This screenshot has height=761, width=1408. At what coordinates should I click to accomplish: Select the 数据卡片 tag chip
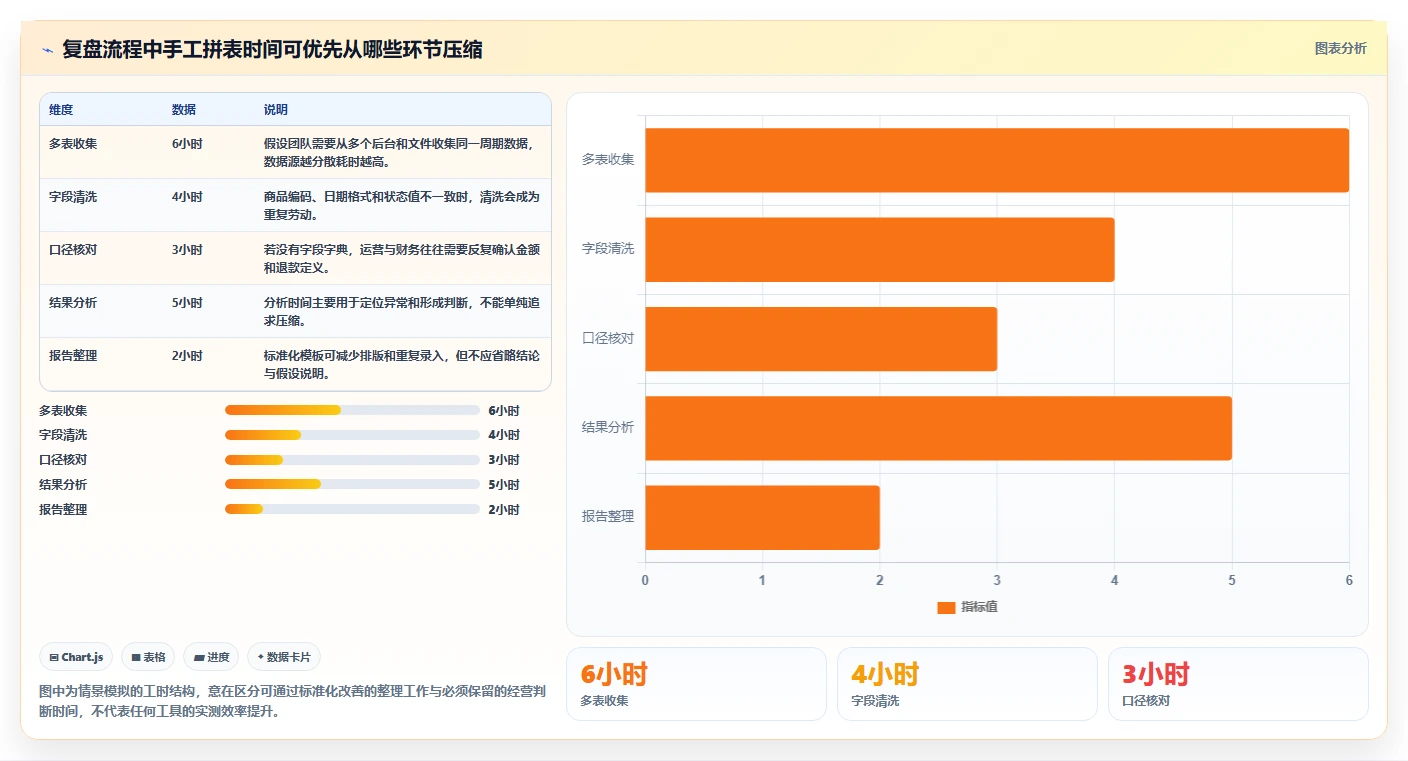coord(284,657)
